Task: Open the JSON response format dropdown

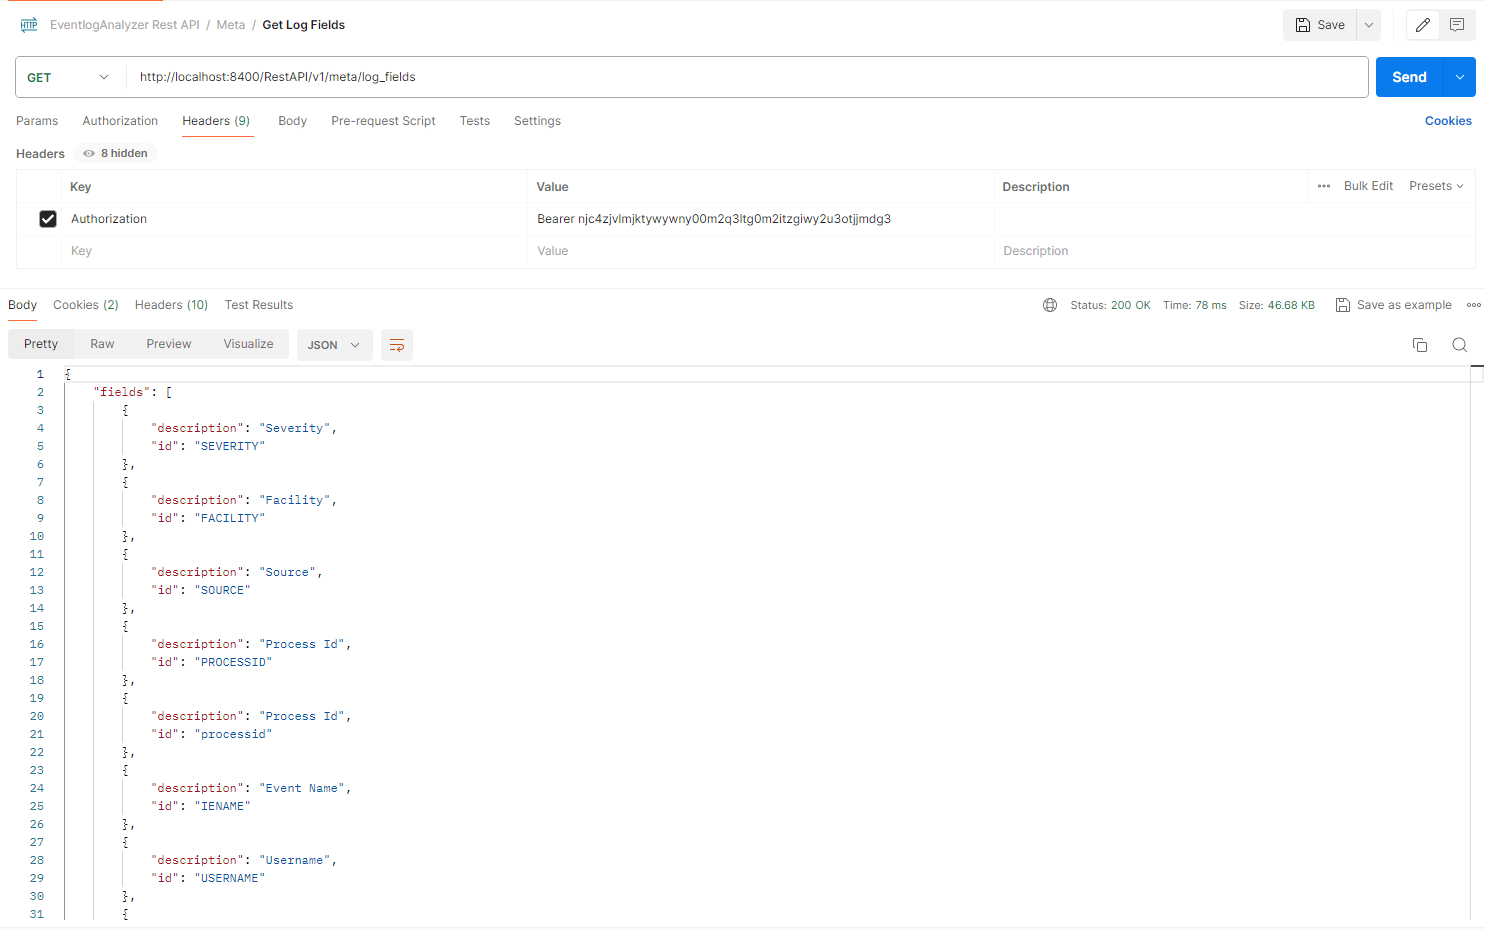Action: point(333,344)
